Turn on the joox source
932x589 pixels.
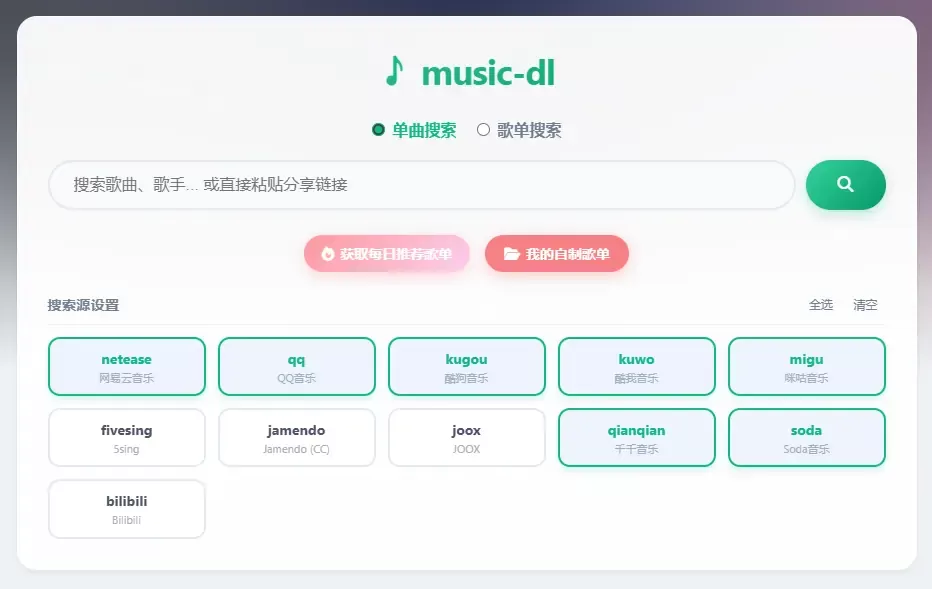coord(467,438)
